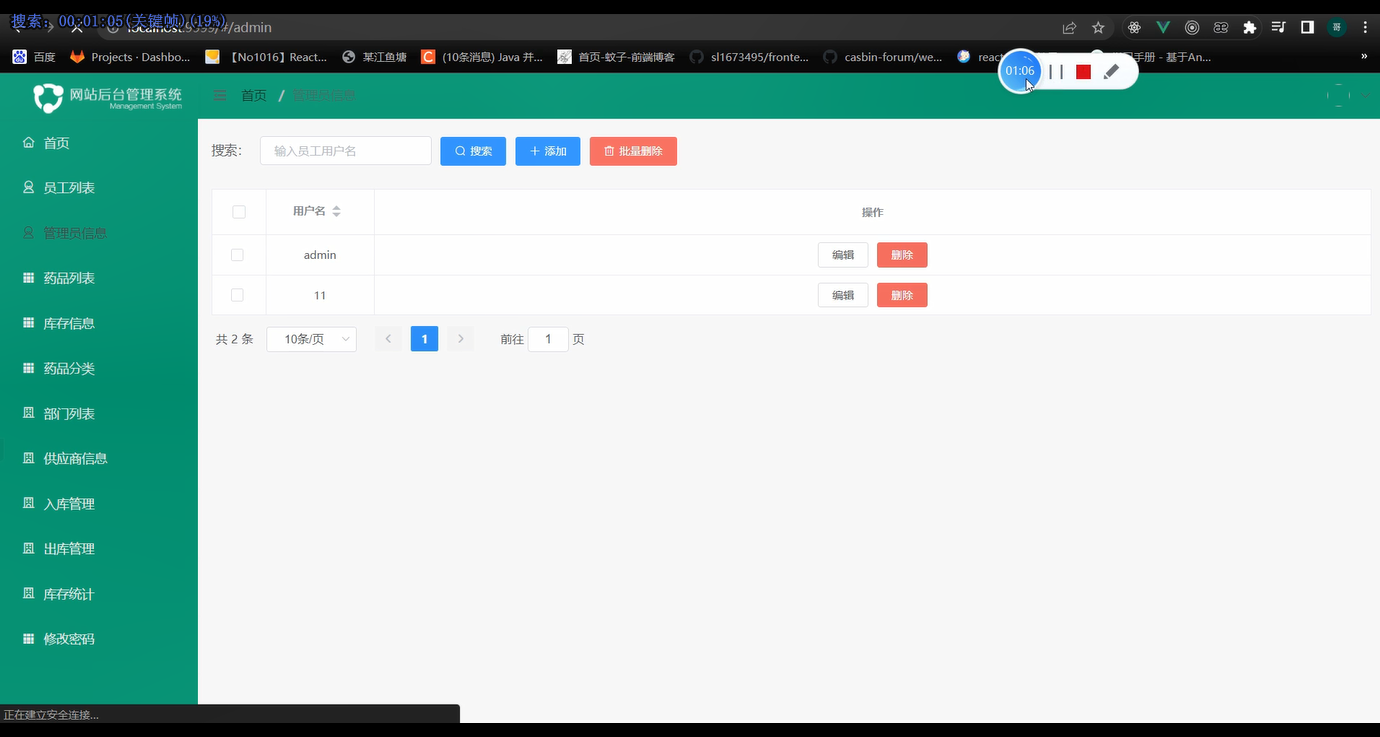The width and height of the screenshot is (1380, 737).
Task: Collapse the sidebar with the hamburger icon
Action: pyautogui.click(x=219, y=96)
